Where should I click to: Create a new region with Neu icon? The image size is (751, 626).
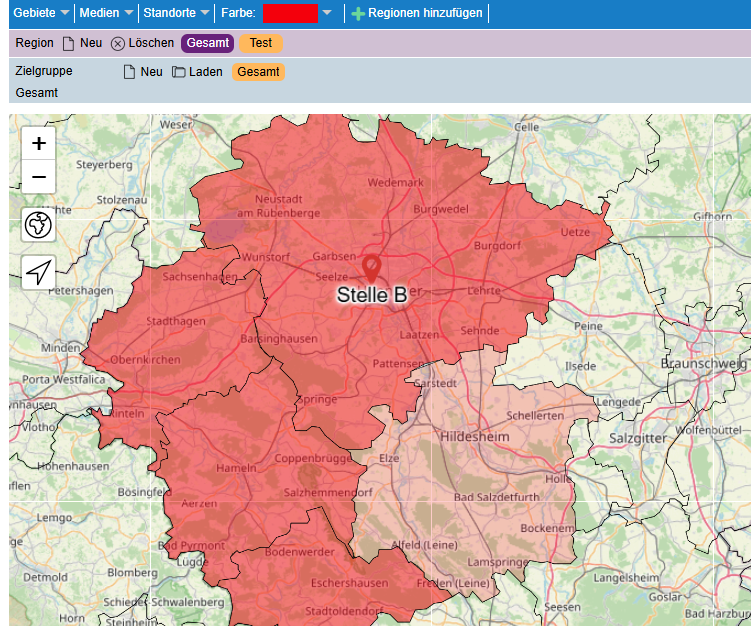pos(82,44)
